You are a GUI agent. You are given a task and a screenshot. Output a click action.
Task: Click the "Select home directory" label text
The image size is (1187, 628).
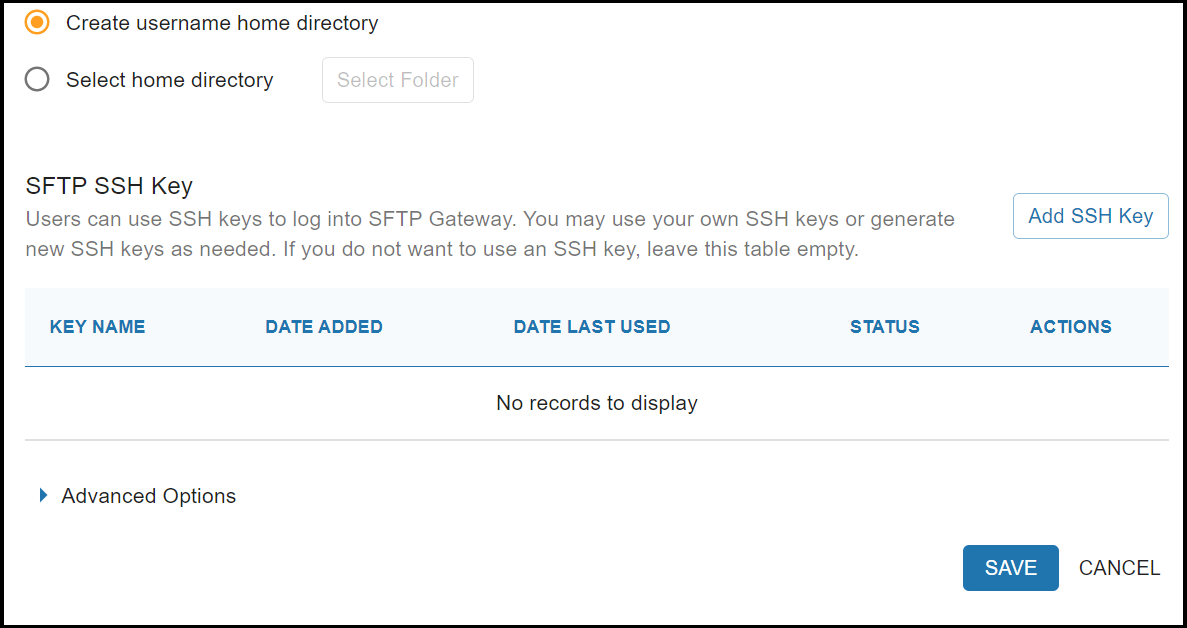click(x=169, y=80)
